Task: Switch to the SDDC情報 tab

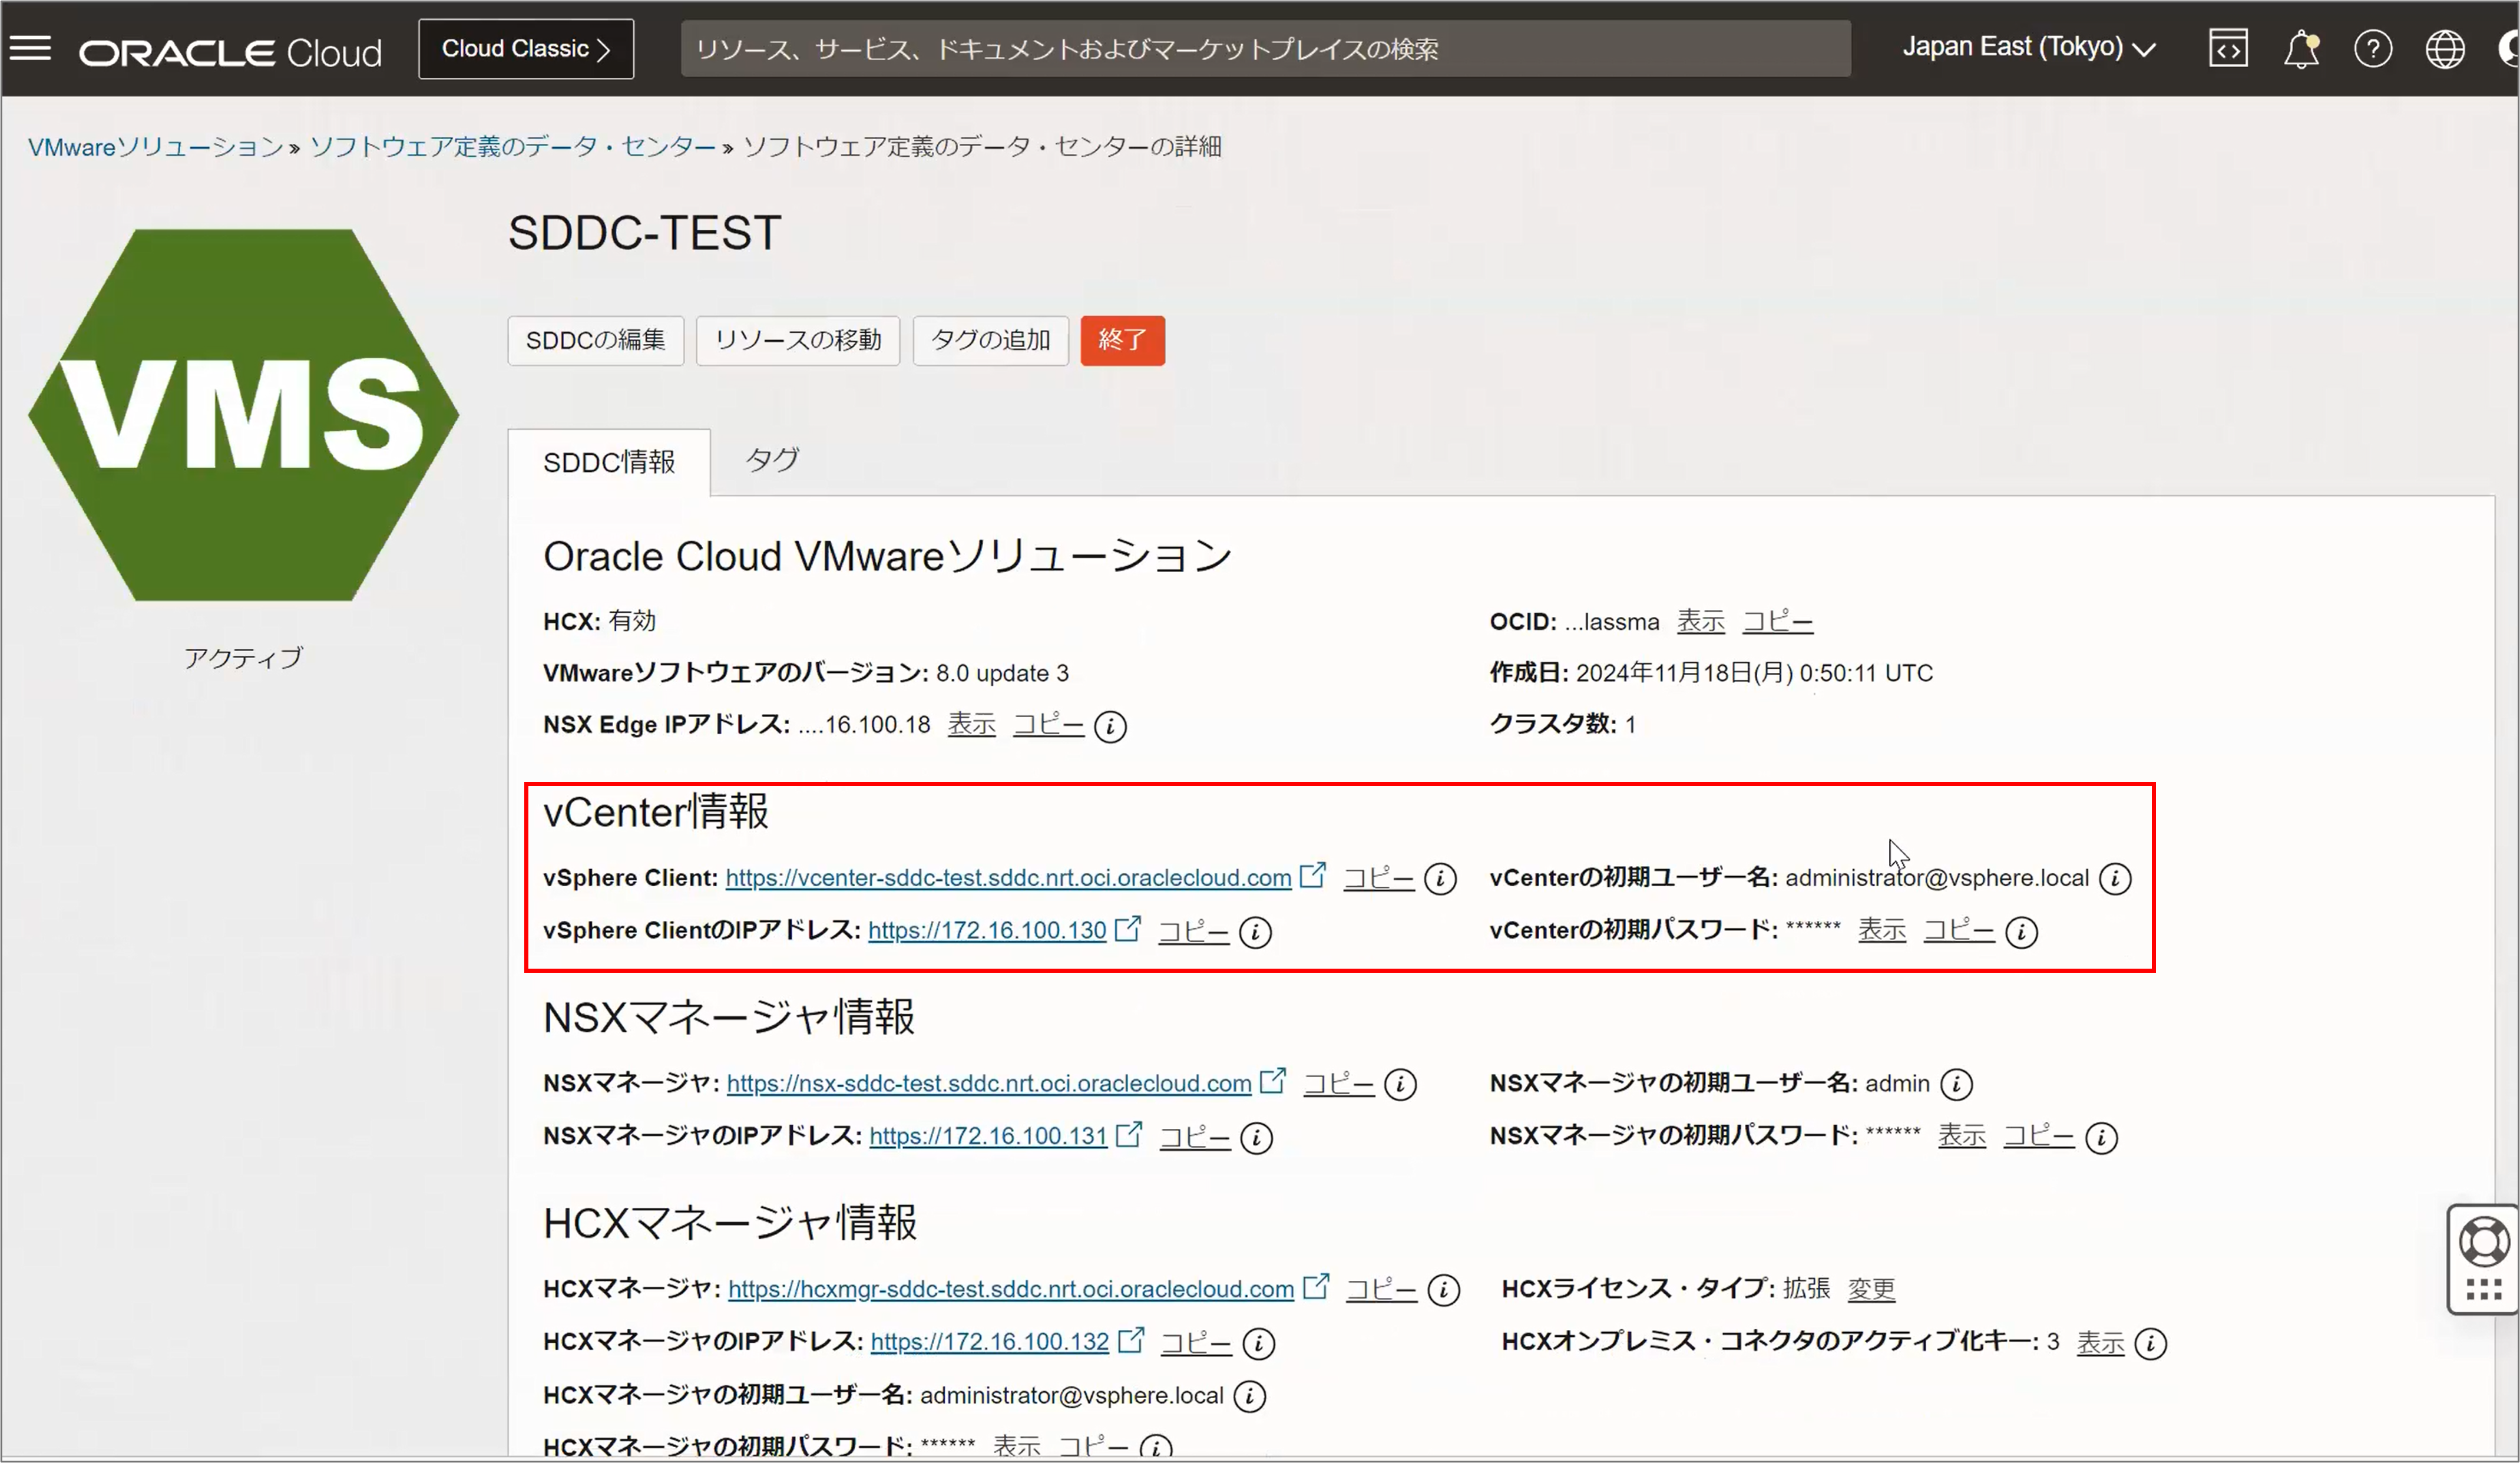Action: coord(609,463)
